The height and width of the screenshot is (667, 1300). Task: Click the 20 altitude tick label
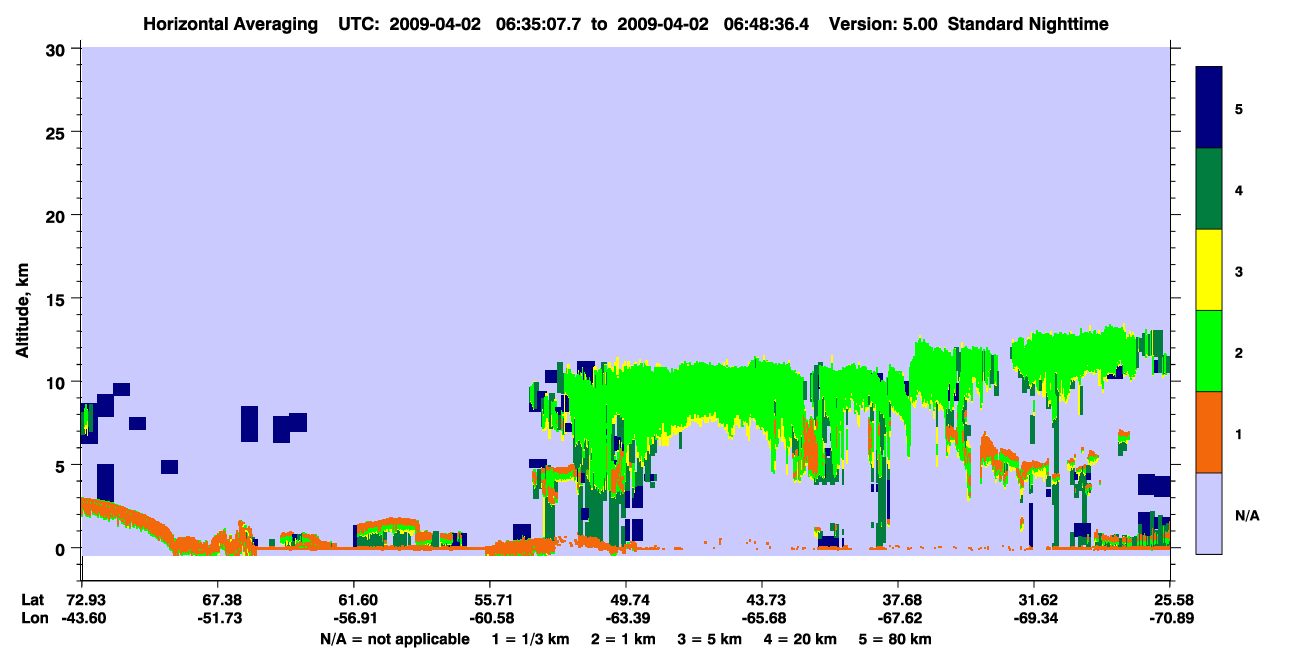click(58, 215)
